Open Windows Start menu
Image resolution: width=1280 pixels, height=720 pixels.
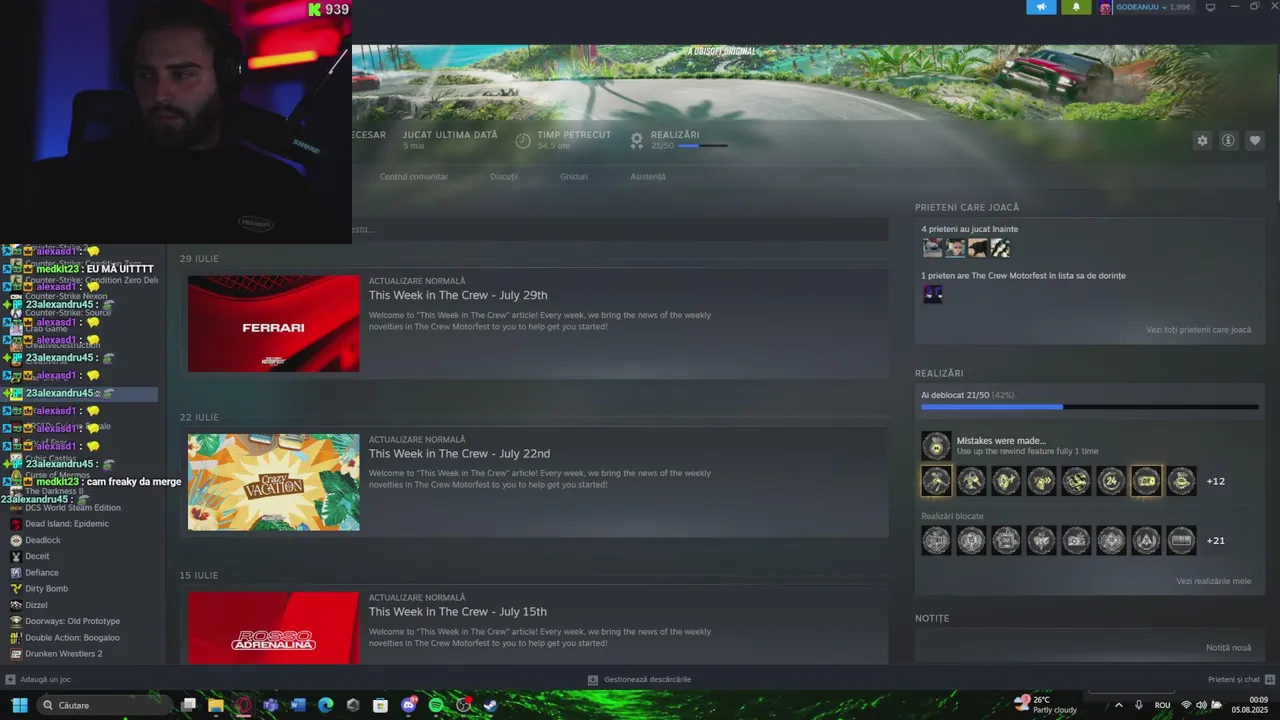[x=19, y=705]
